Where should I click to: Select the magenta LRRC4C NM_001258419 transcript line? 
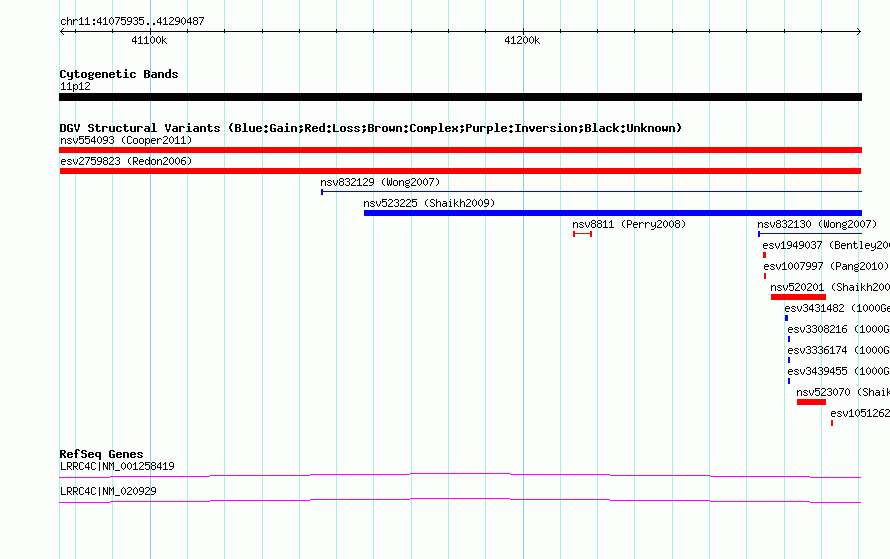pyautogui.click(x=460, y=475)
